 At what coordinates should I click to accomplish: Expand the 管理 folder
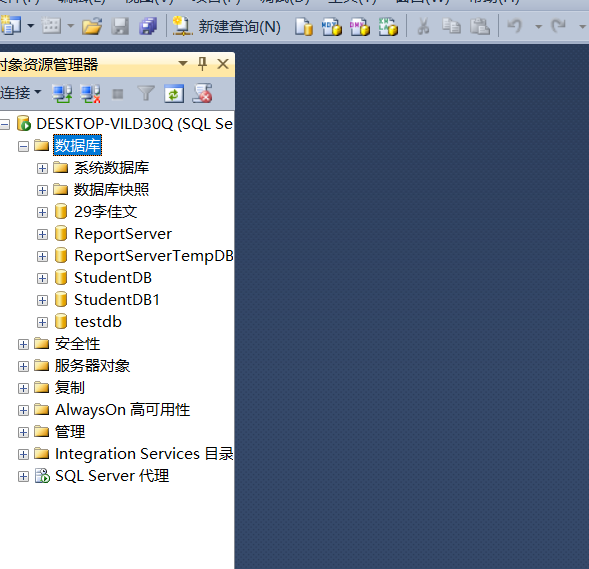(x=23, y=432)
